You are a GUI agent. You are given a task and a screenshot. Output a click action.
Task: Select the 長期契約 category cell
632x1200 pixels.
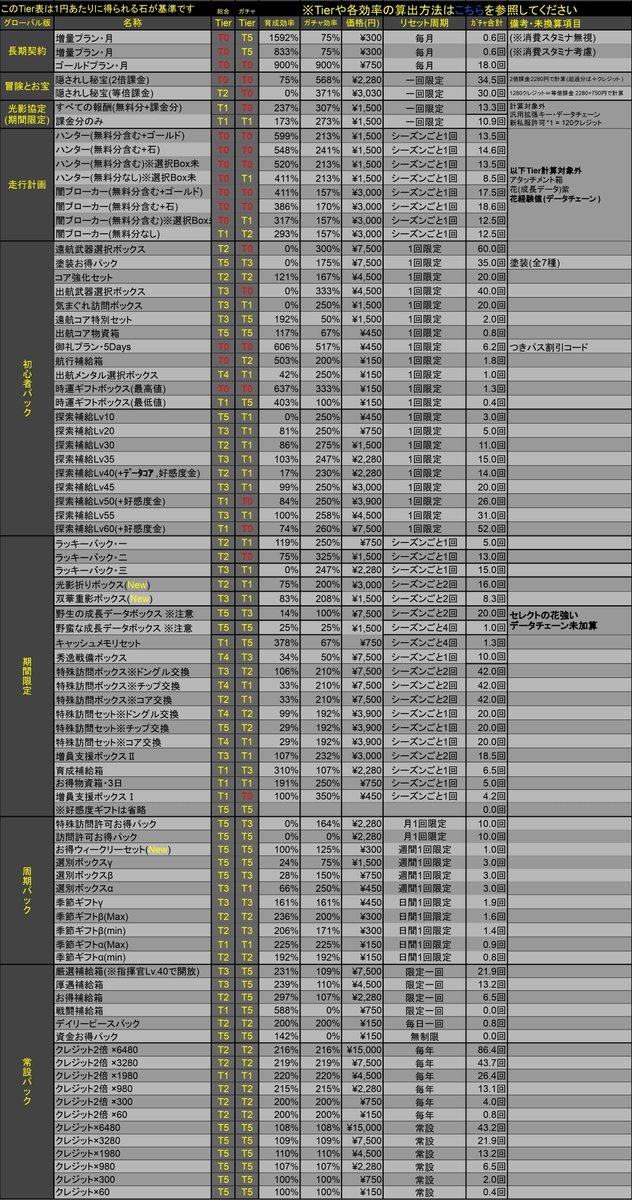27,49
